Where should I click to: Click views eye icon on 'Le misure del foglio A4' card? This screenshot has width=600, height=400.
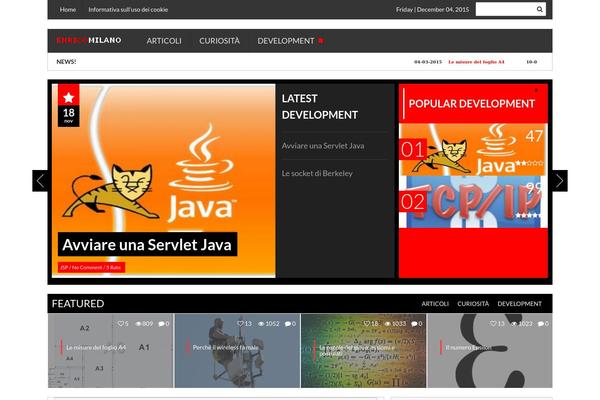[x=139, y=324]
